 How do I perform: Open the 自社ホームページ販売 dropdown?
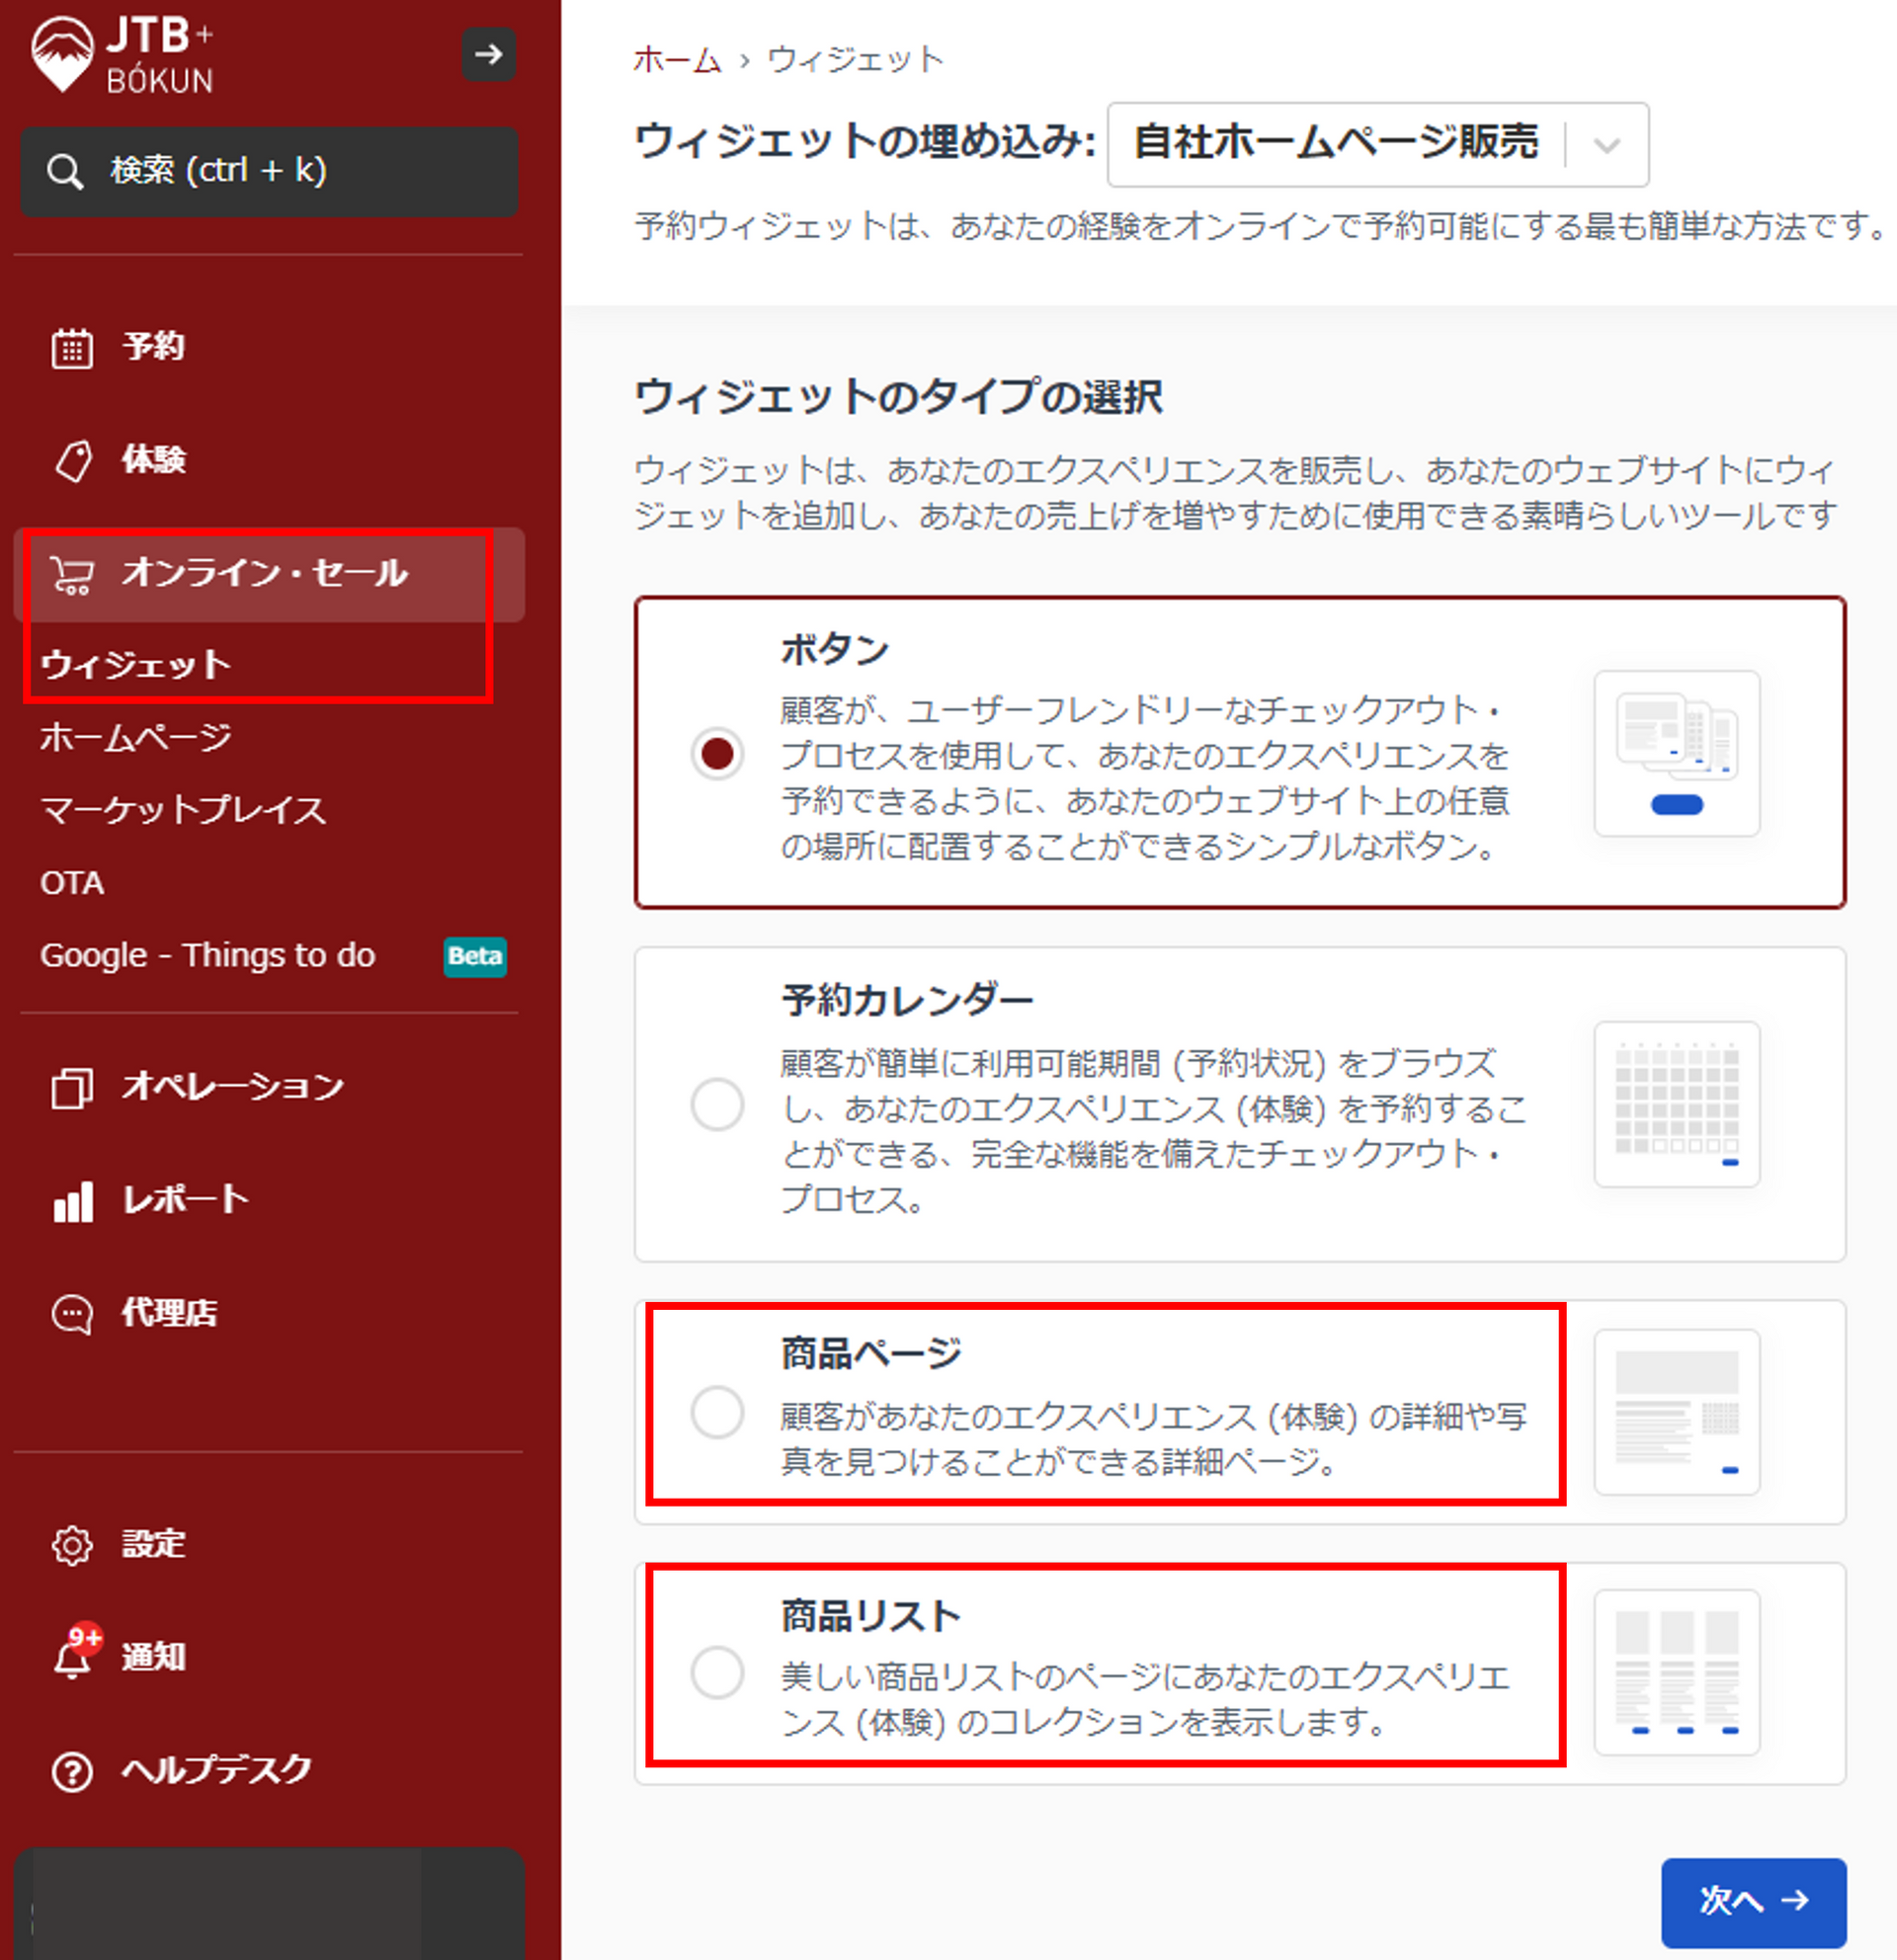[x=1377, y=144]
